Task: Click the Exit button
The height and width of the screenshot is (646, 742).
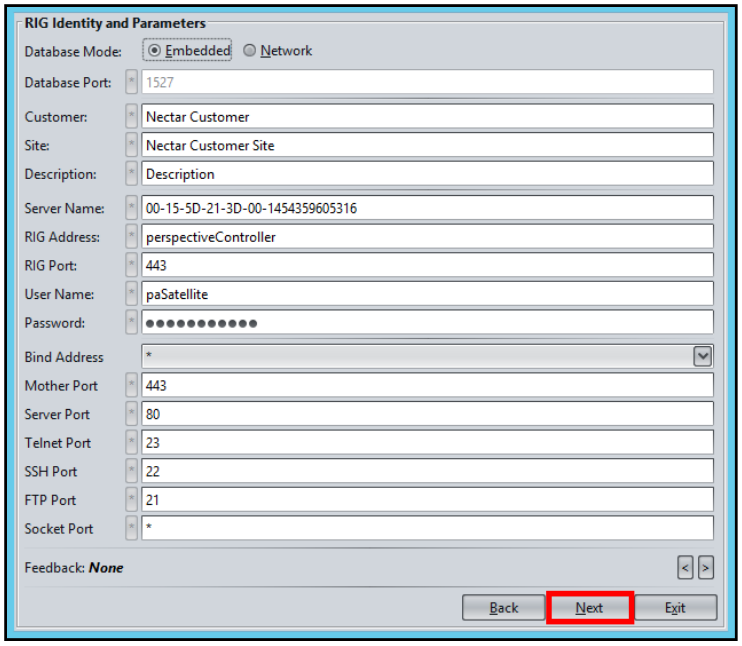Action: pyautogui.click(x=676, y=608)
